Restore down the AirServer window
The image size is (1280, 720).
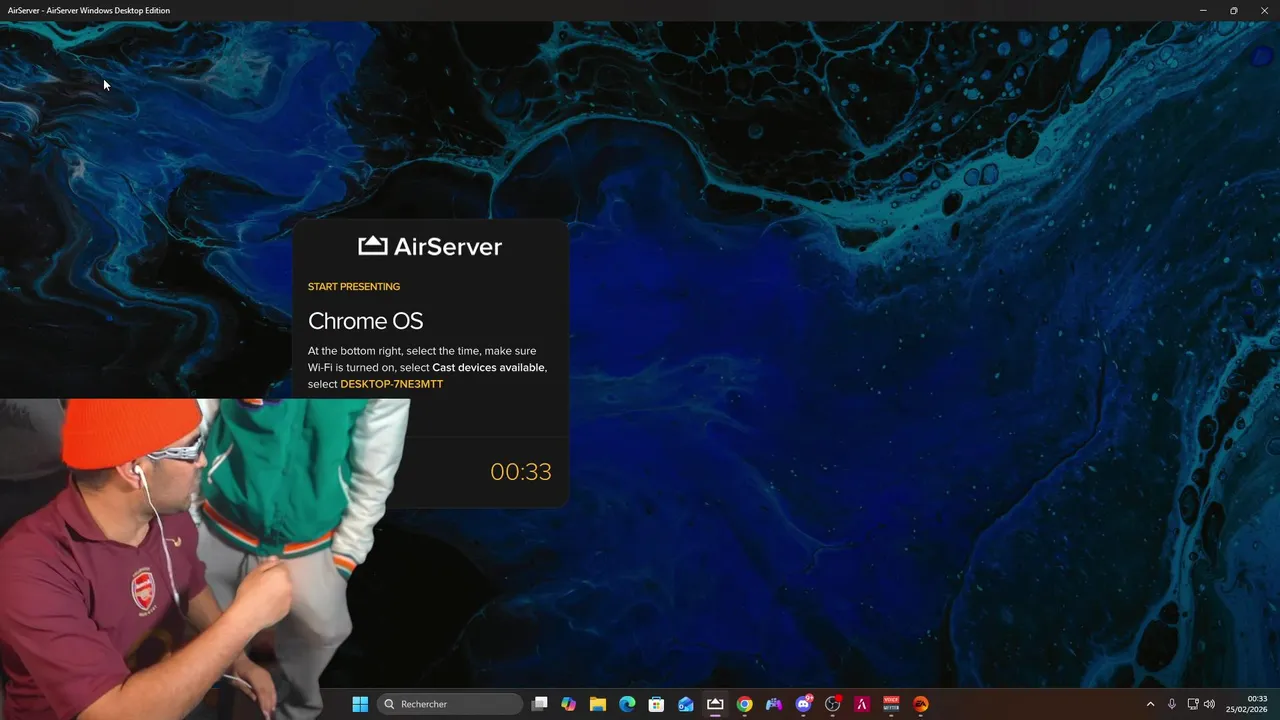tap(1233, 10)
